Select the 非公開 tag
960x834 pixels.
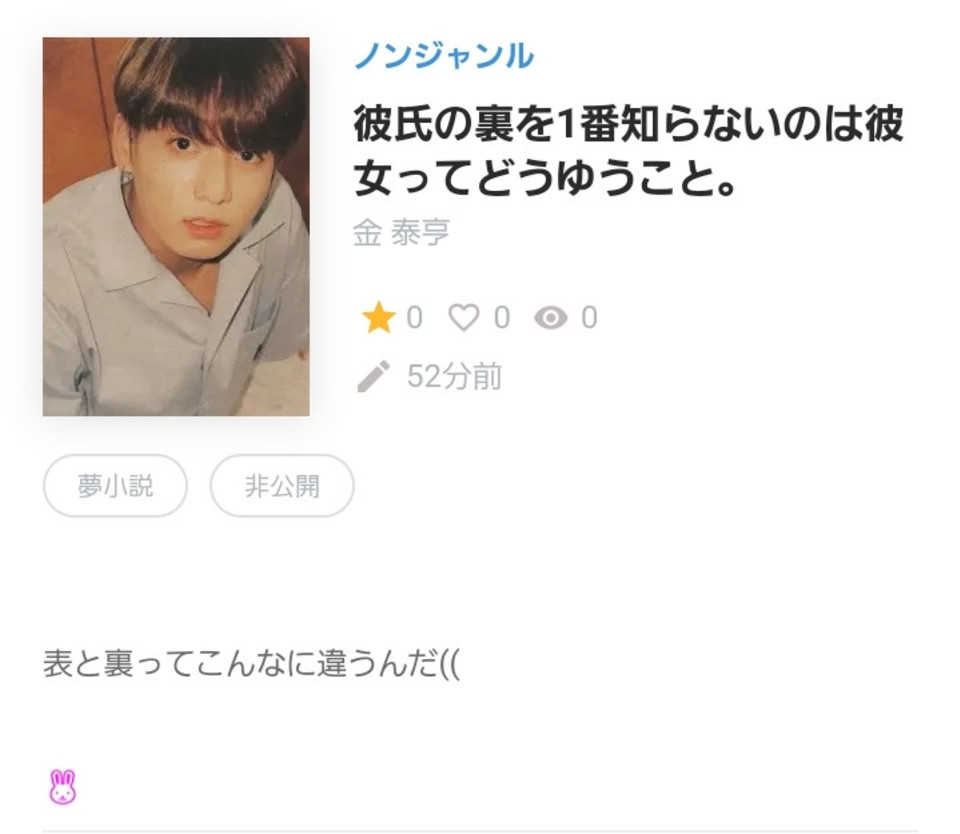(282, 486)
